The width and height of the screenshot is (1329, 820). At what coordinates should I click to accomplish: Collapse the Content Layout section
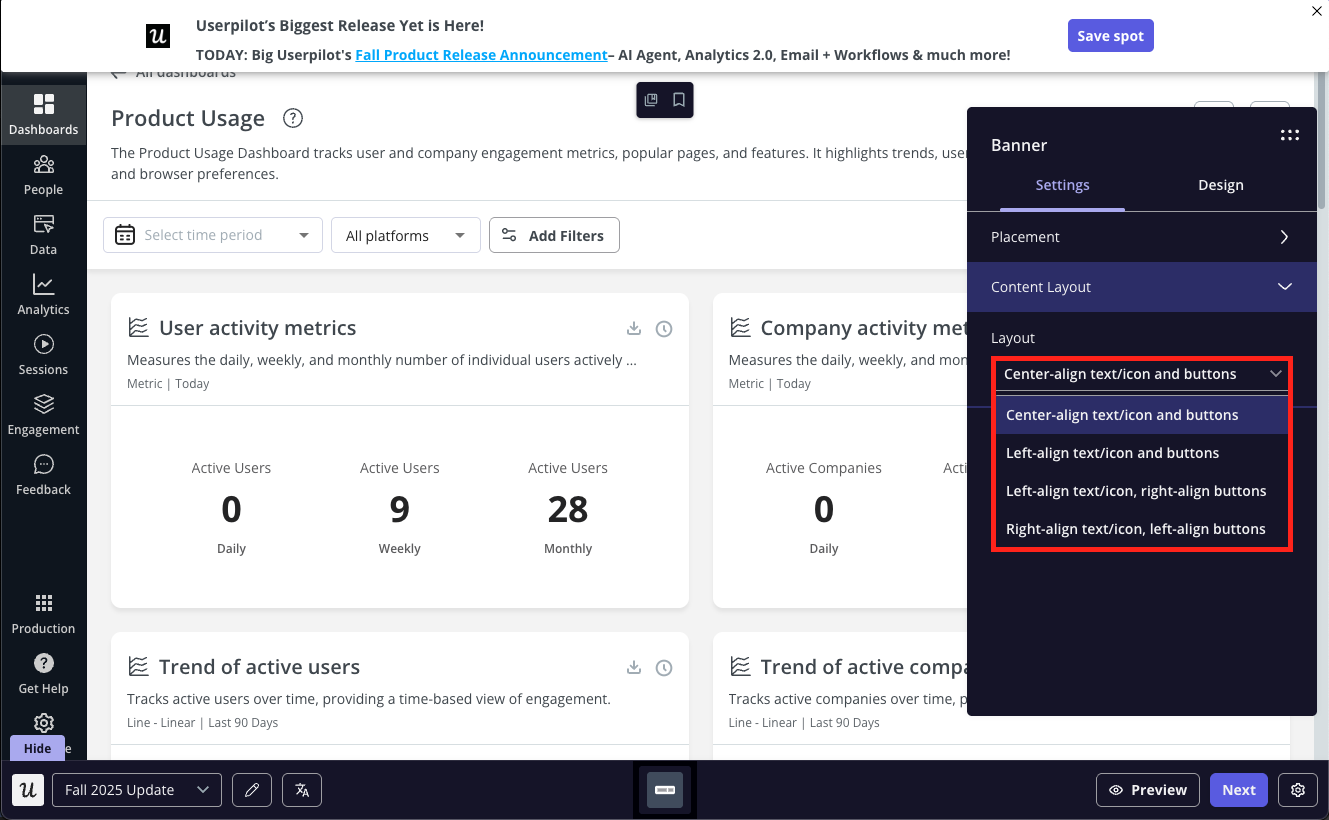click(1142, 287)
